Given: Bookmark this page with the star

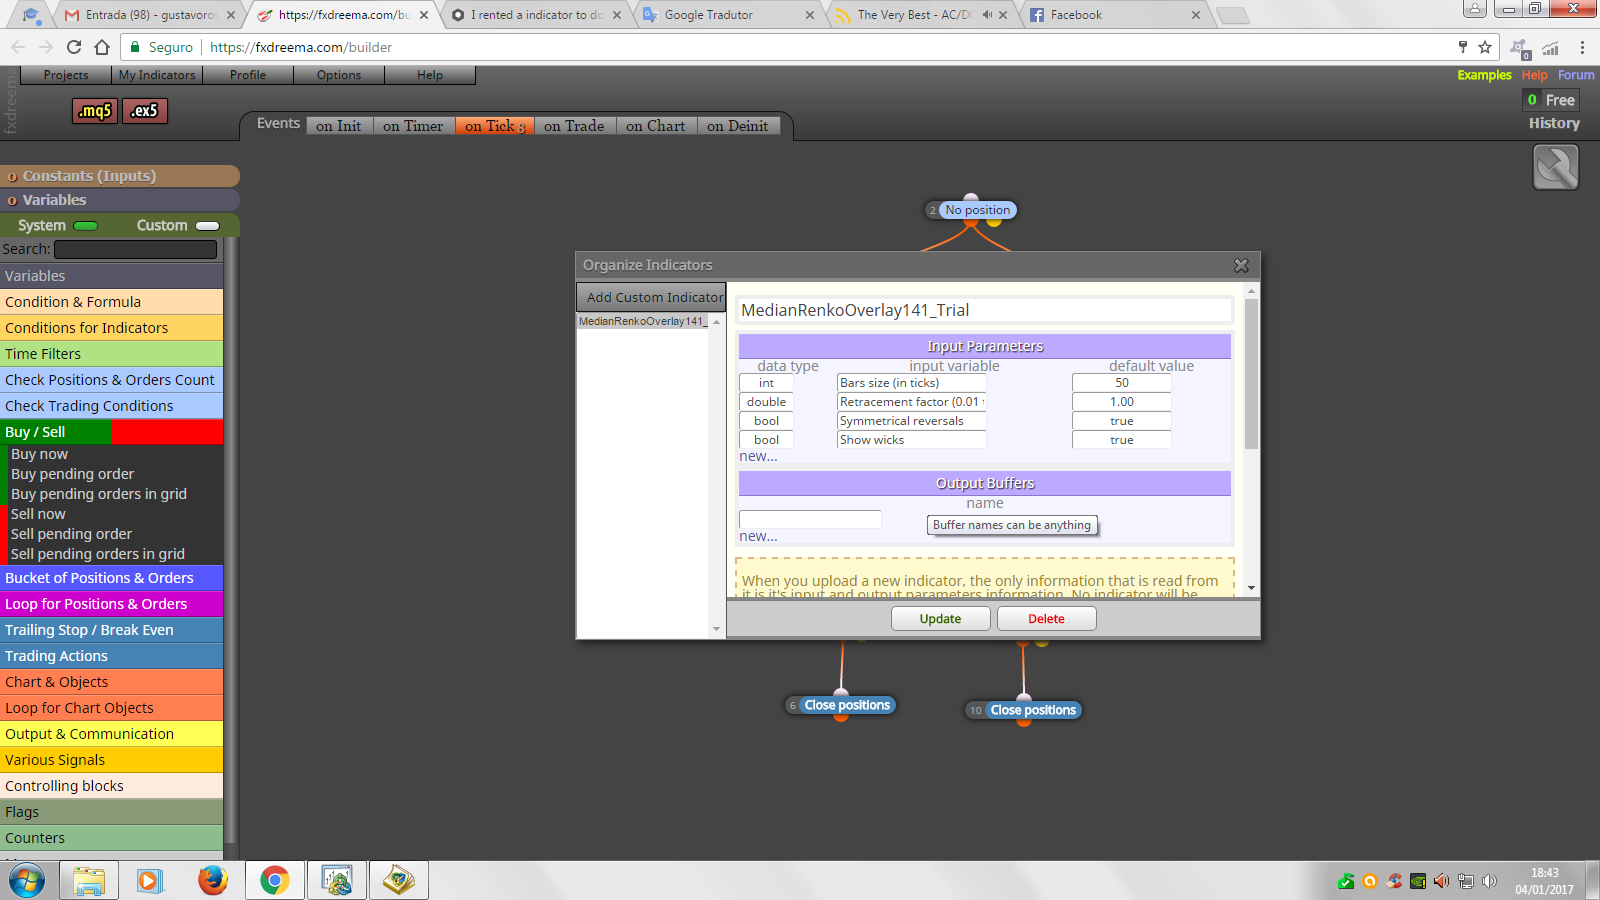Looking at the screenshot, I should [1485, 47].
